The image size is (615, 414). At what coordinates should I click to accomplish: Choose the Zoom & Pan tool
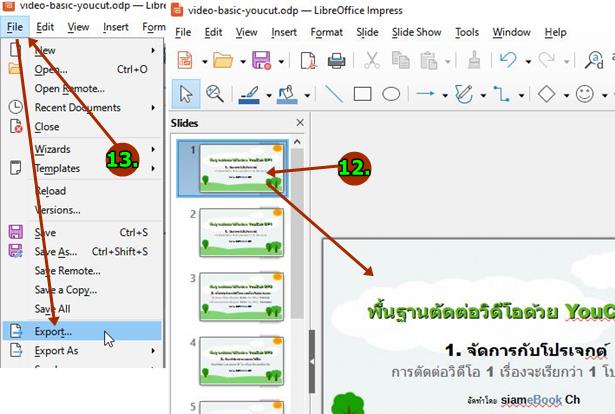tap(215, 94)
